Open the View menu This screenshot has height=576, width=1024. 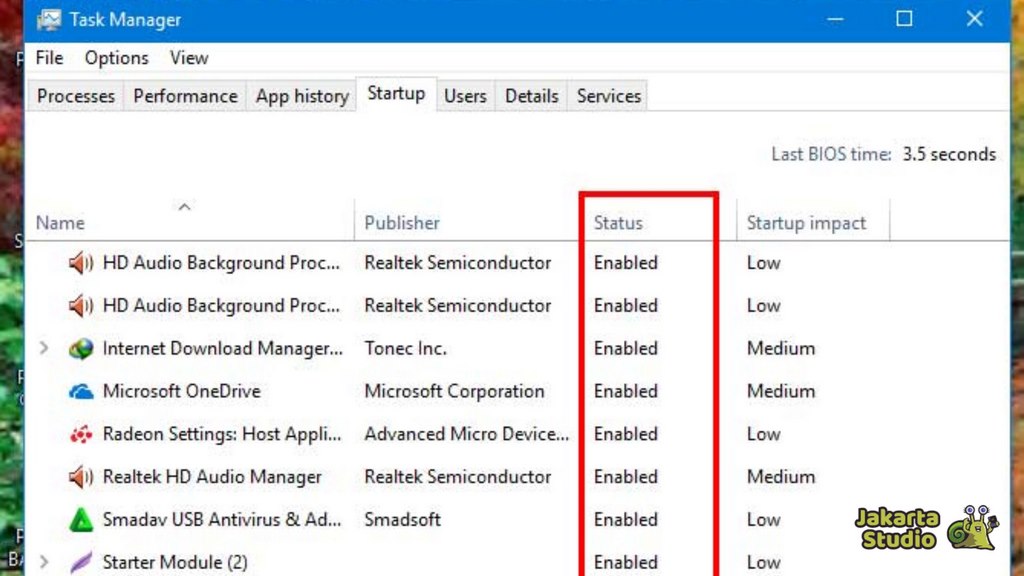pos(189,58)
